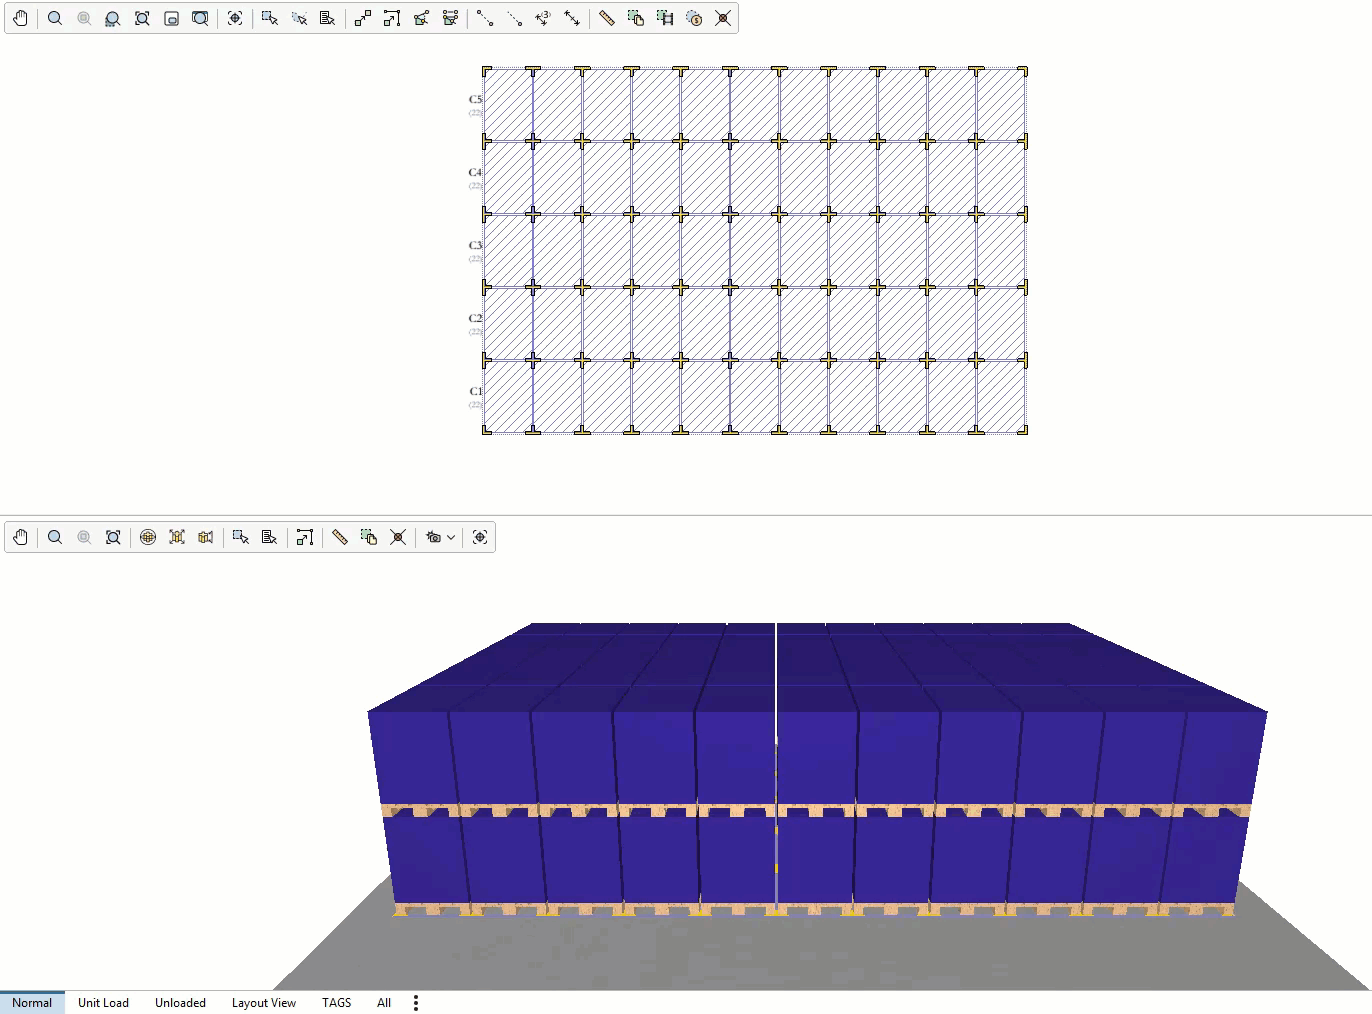Click the zoom window rectangle magnifier icon

coord(200,18)
